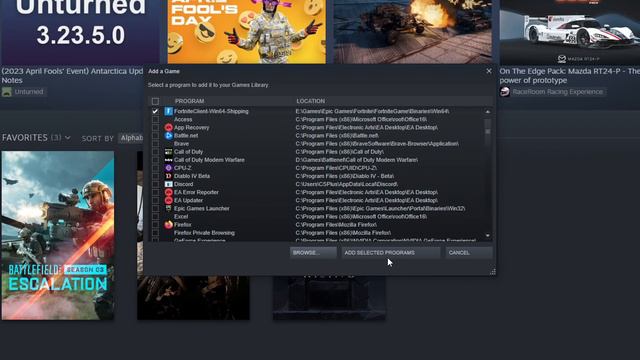
Task: Click the Firefox browser icon
Action: point(168,224)
